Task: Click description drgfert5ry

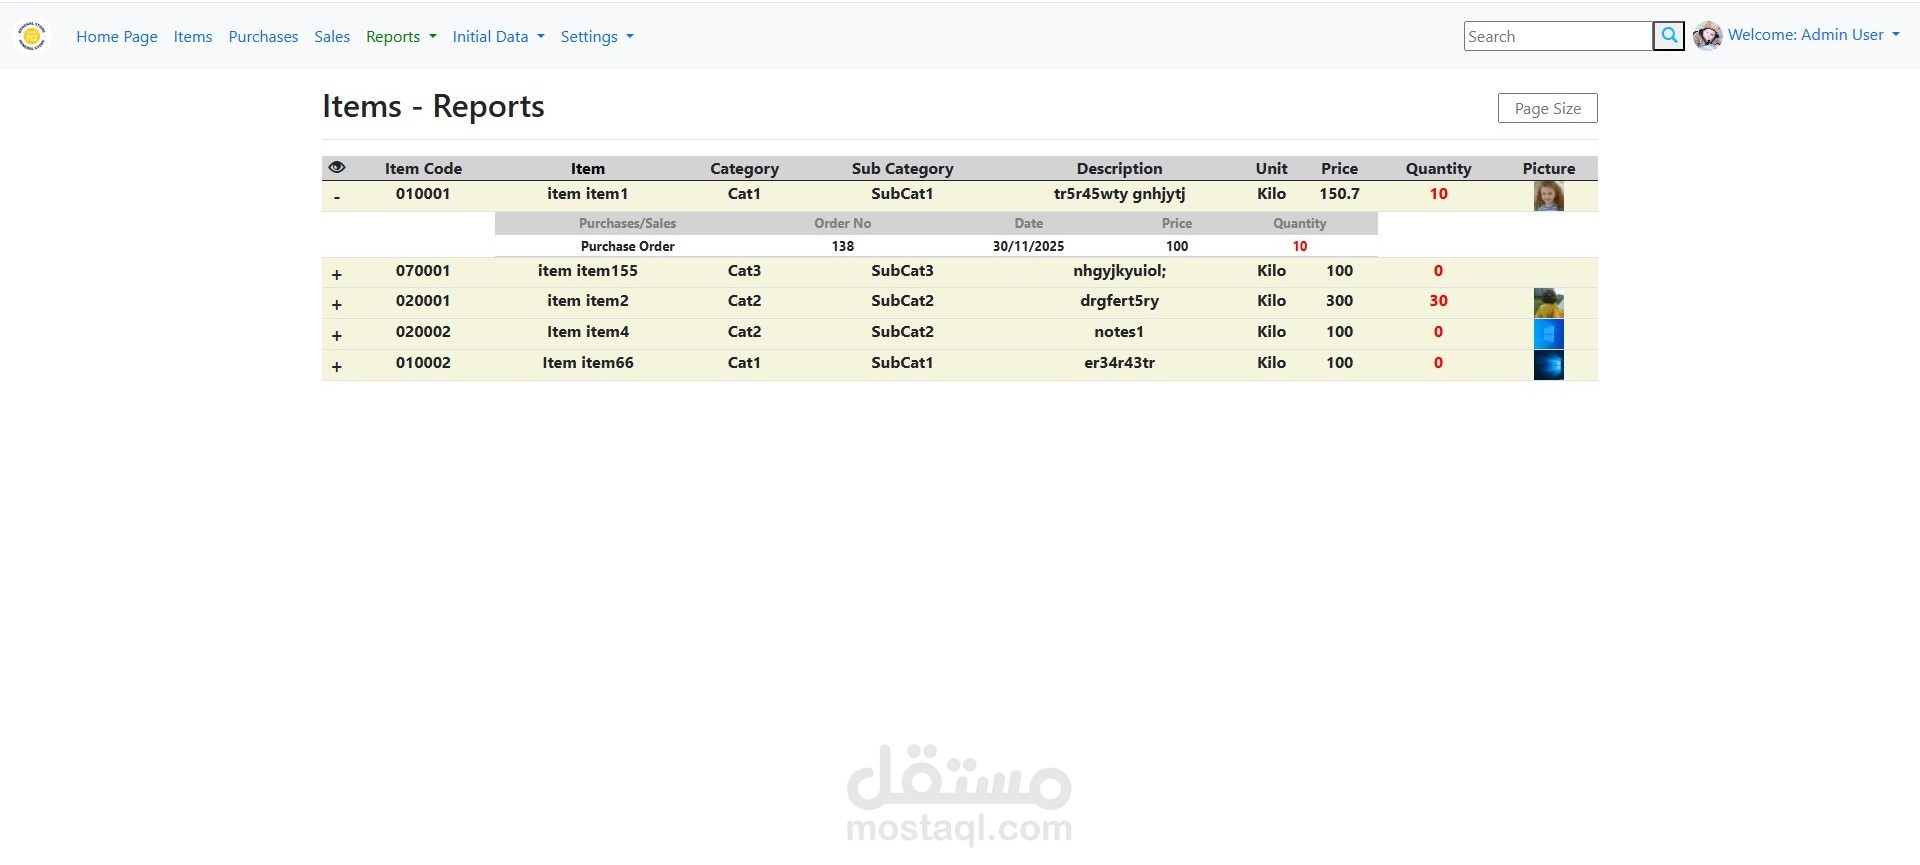Action: (x=1119, y=301)
